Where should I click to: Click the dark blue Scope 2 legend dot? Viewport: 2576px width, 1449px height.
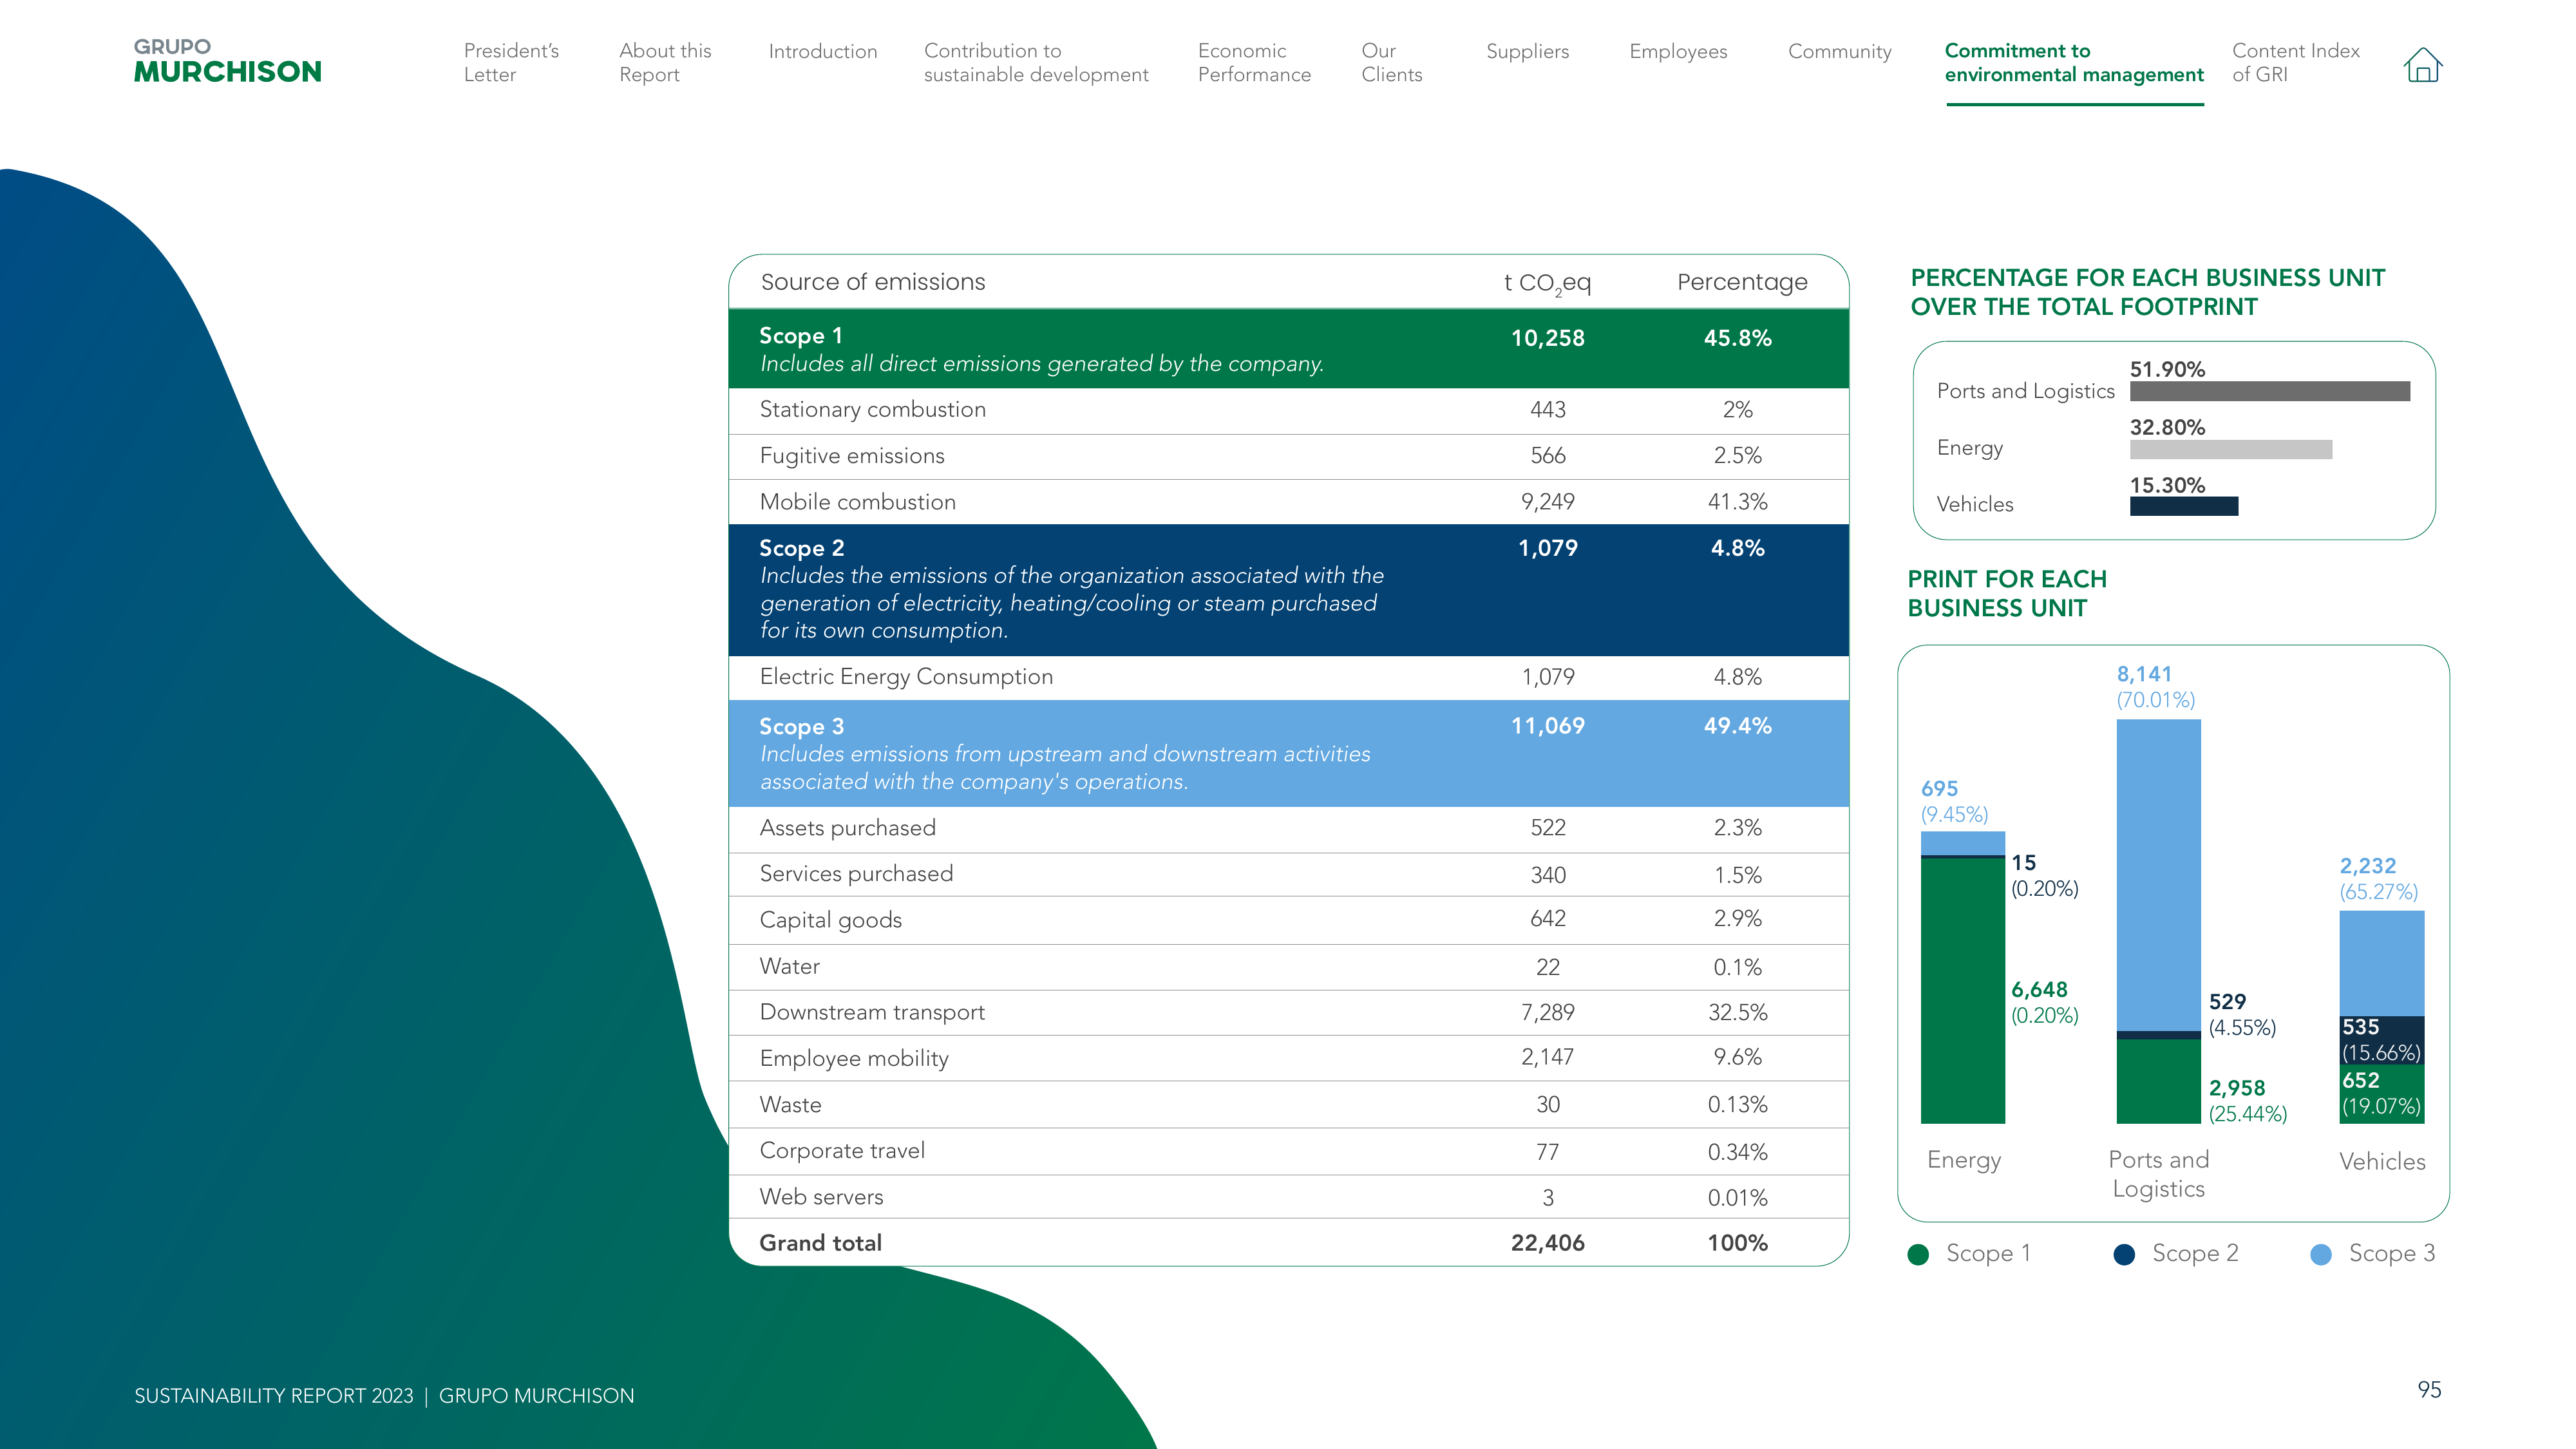tap(2124, 1254)
